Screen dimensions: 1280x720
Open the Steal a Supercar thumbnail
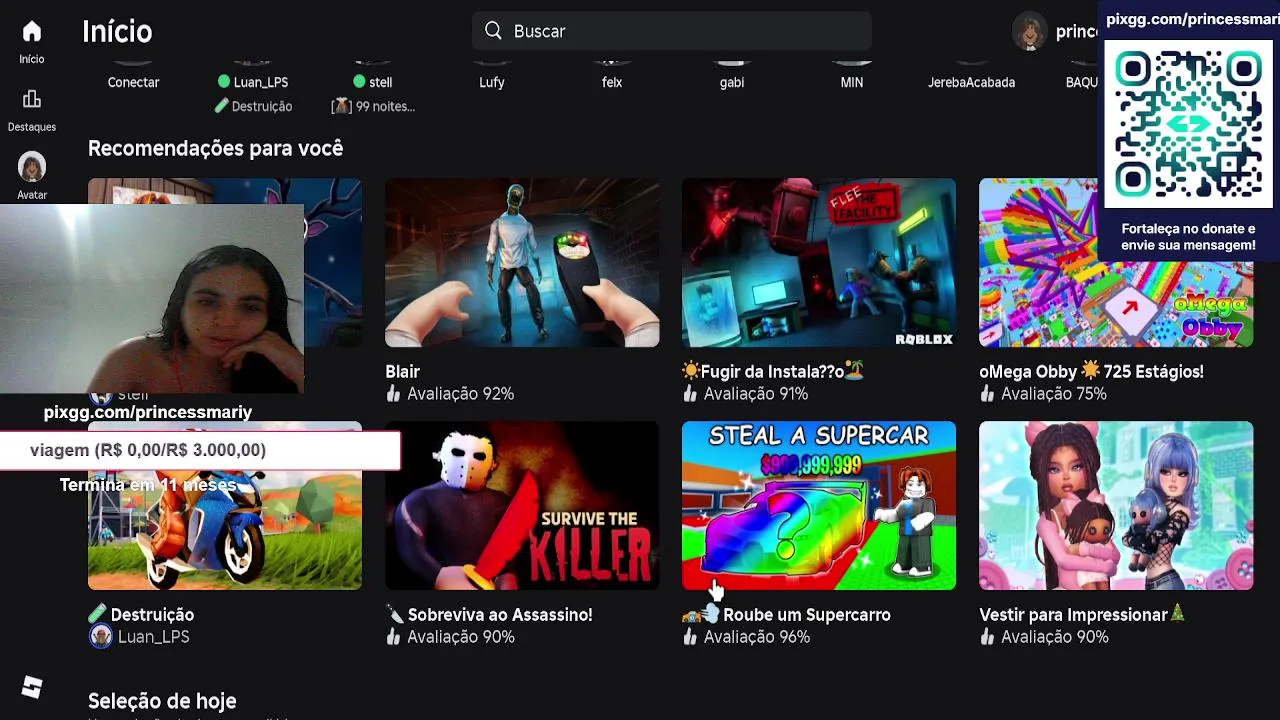click(819, 506)
